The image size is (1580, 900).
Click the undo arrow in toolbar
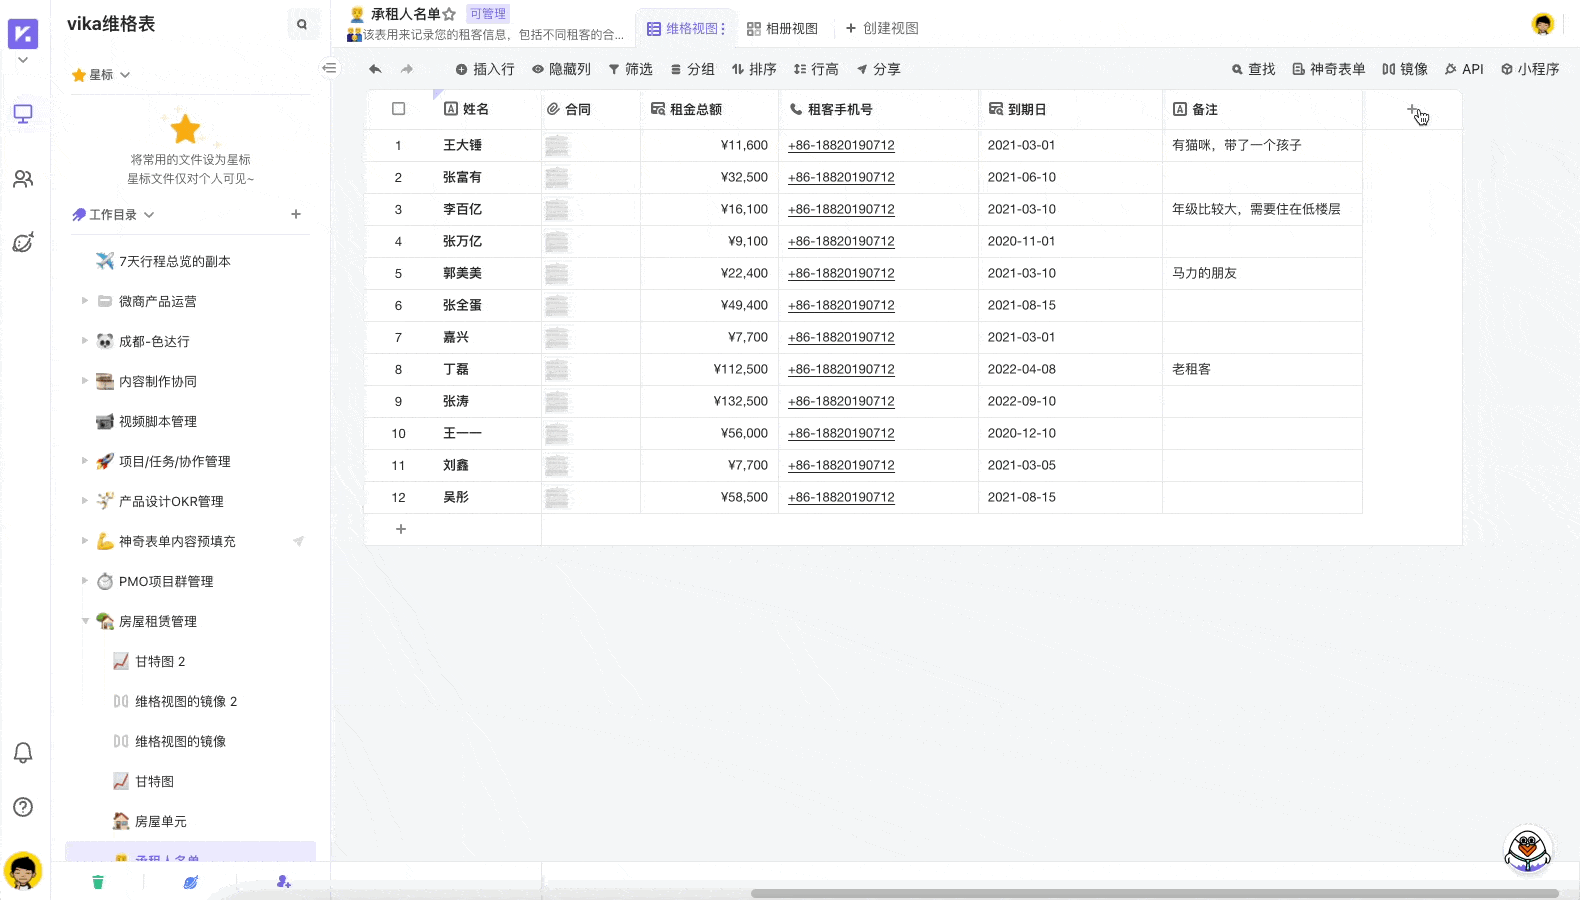(375, 69)
